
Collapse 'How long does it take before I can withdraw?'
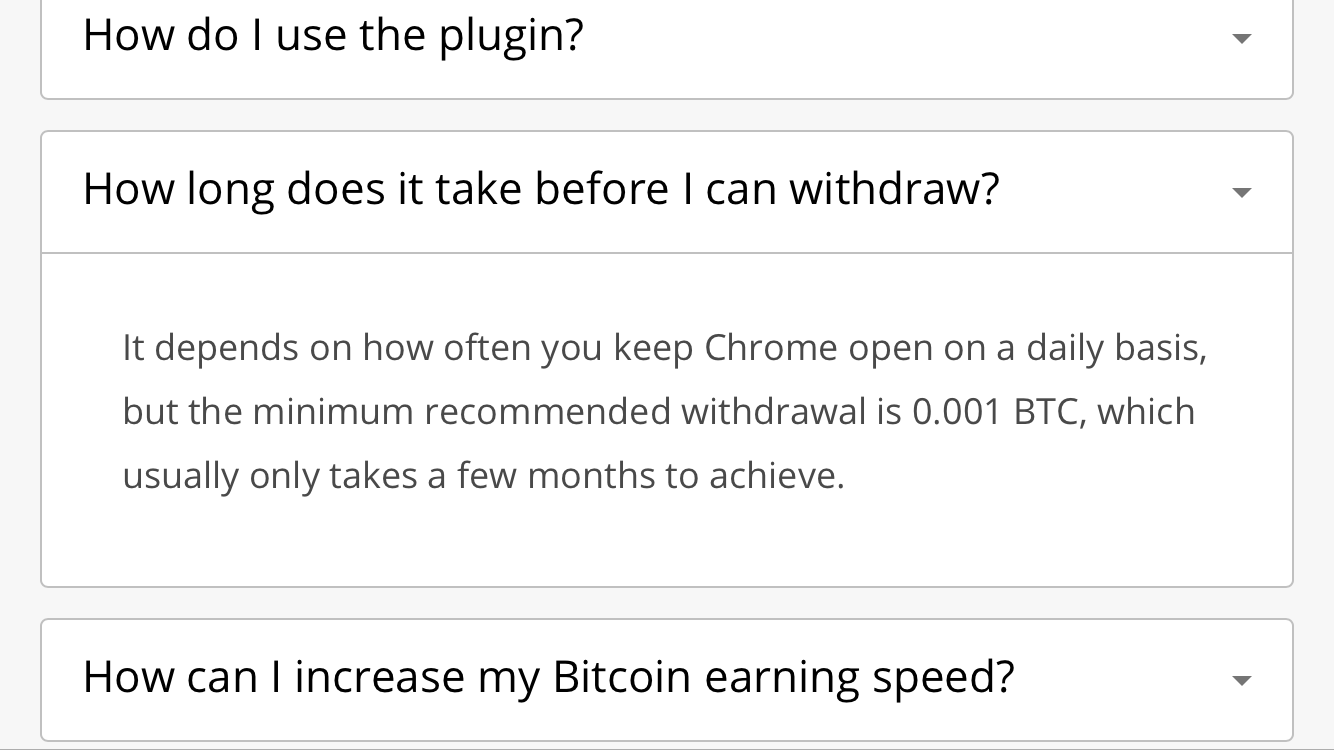[x=541, y=189]
